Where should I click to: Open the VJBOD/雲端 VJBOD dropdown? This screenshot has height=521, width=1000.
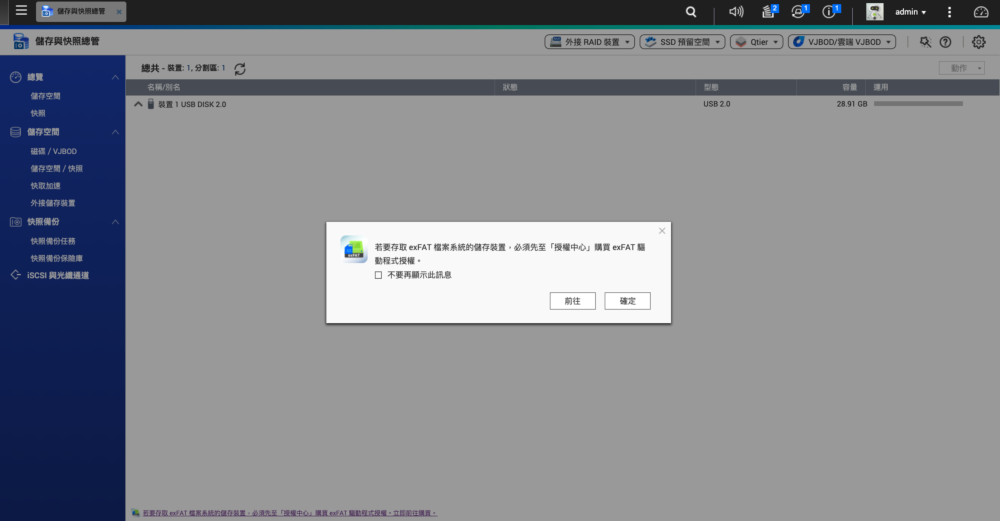842,42
